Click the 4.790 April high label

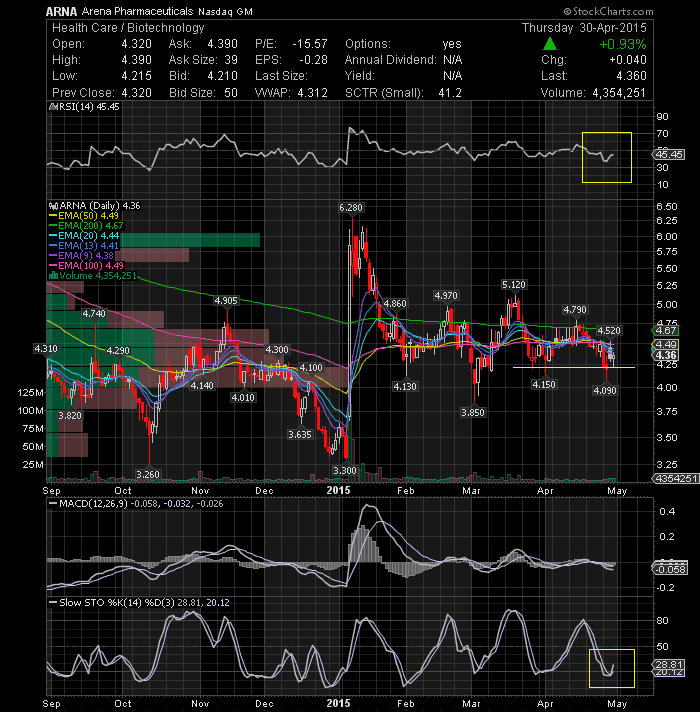575,310
